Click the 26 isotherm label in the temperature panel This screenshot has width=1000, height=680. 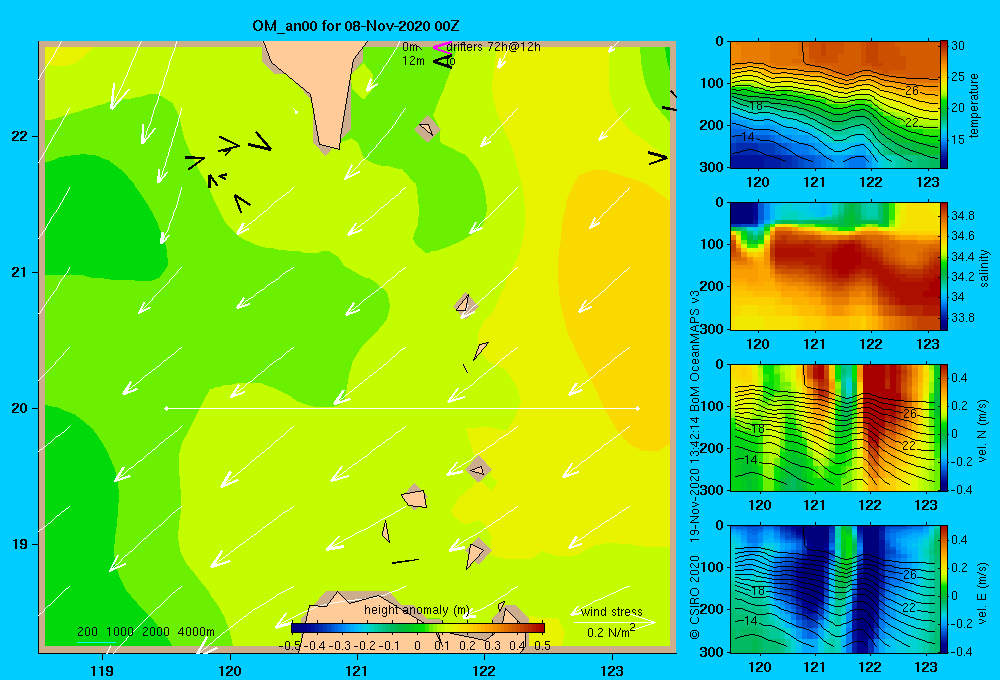coord(912,91)
